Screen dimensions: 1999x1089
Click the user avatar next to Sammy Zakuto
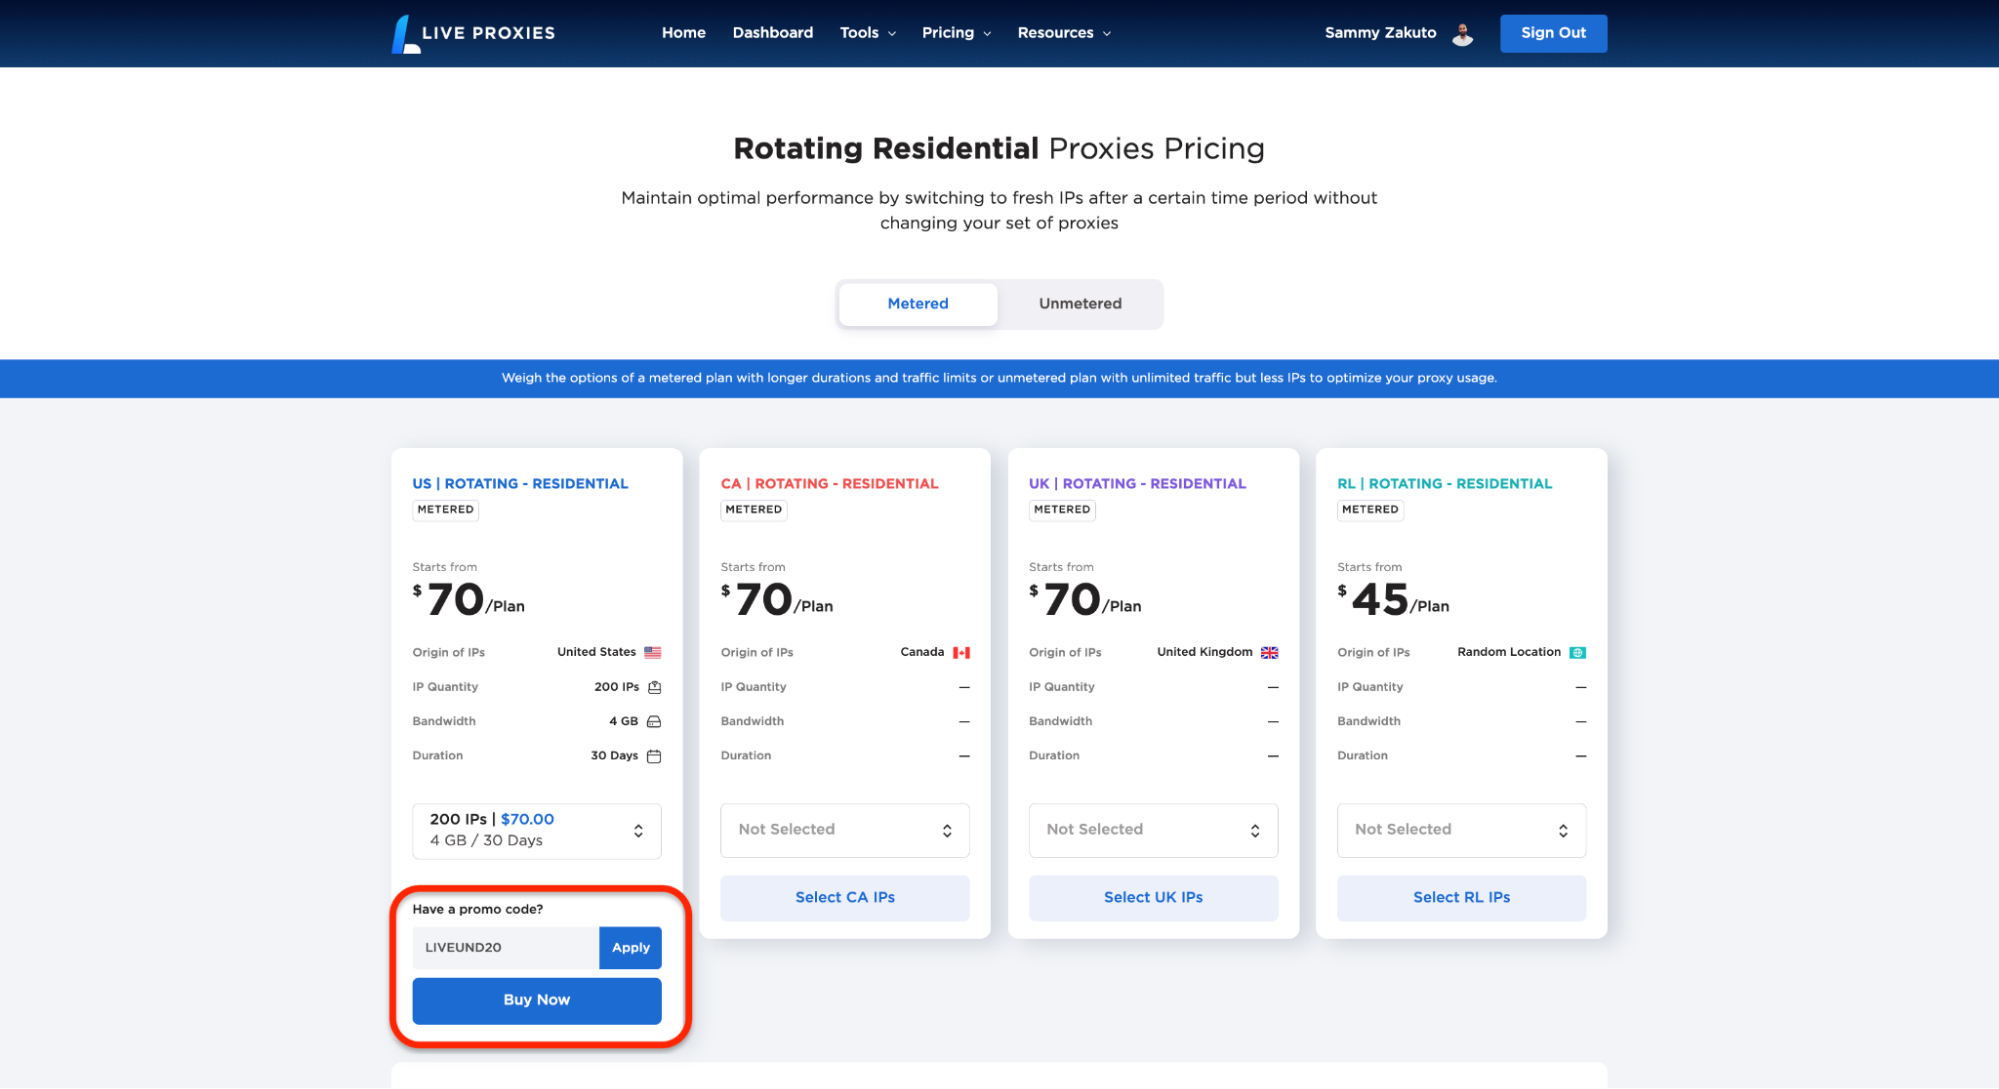pyautogui.click(x=1462, y=34)
